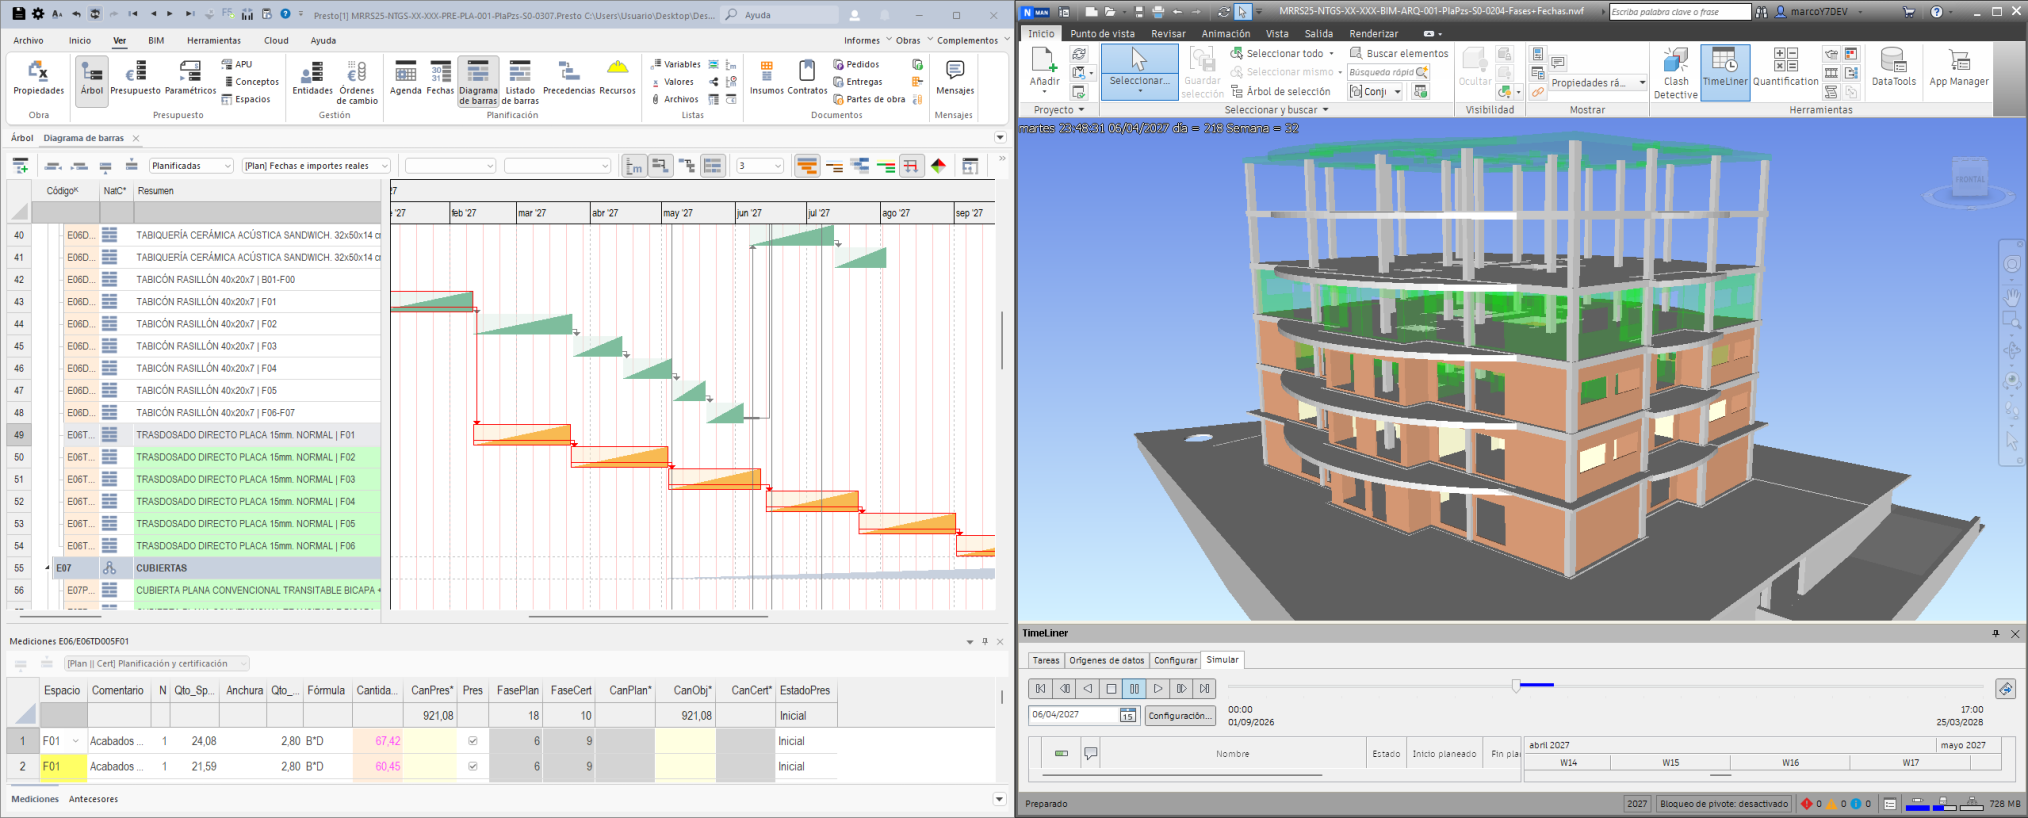Open Órdenes de cambio in Presto
2028x818 pixels.
pyautogui.click(x=357, y=82)
